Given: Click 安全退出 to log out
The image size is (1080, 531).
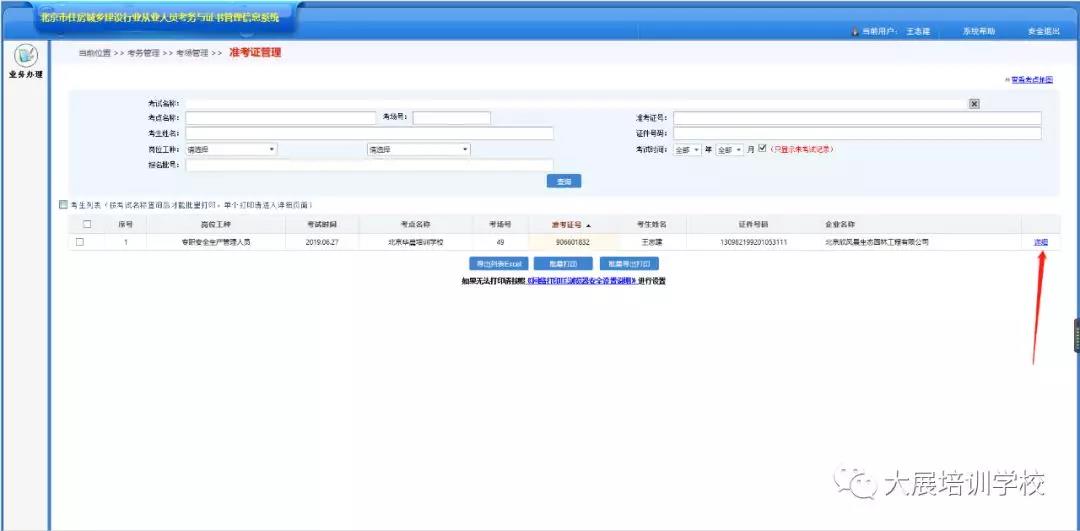Looking at the screenshot, I should (1043, 32).
